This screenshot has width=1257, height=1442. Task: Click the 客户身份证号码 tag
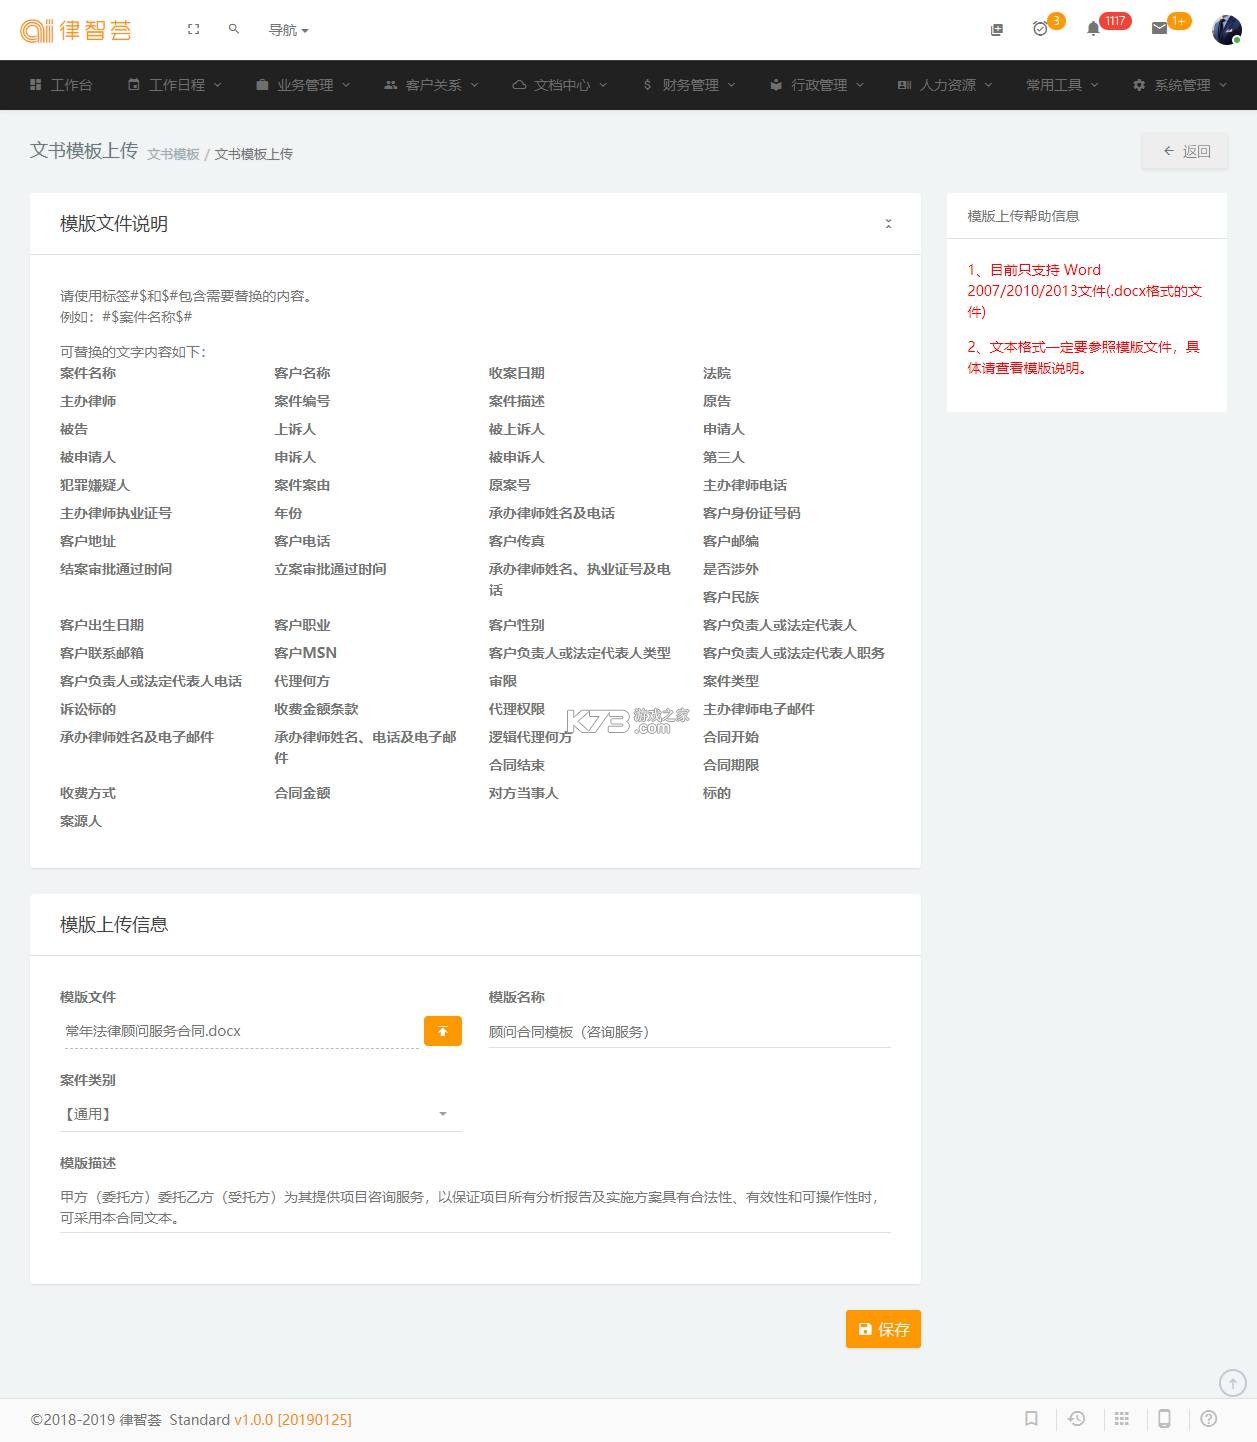[752, 513]
